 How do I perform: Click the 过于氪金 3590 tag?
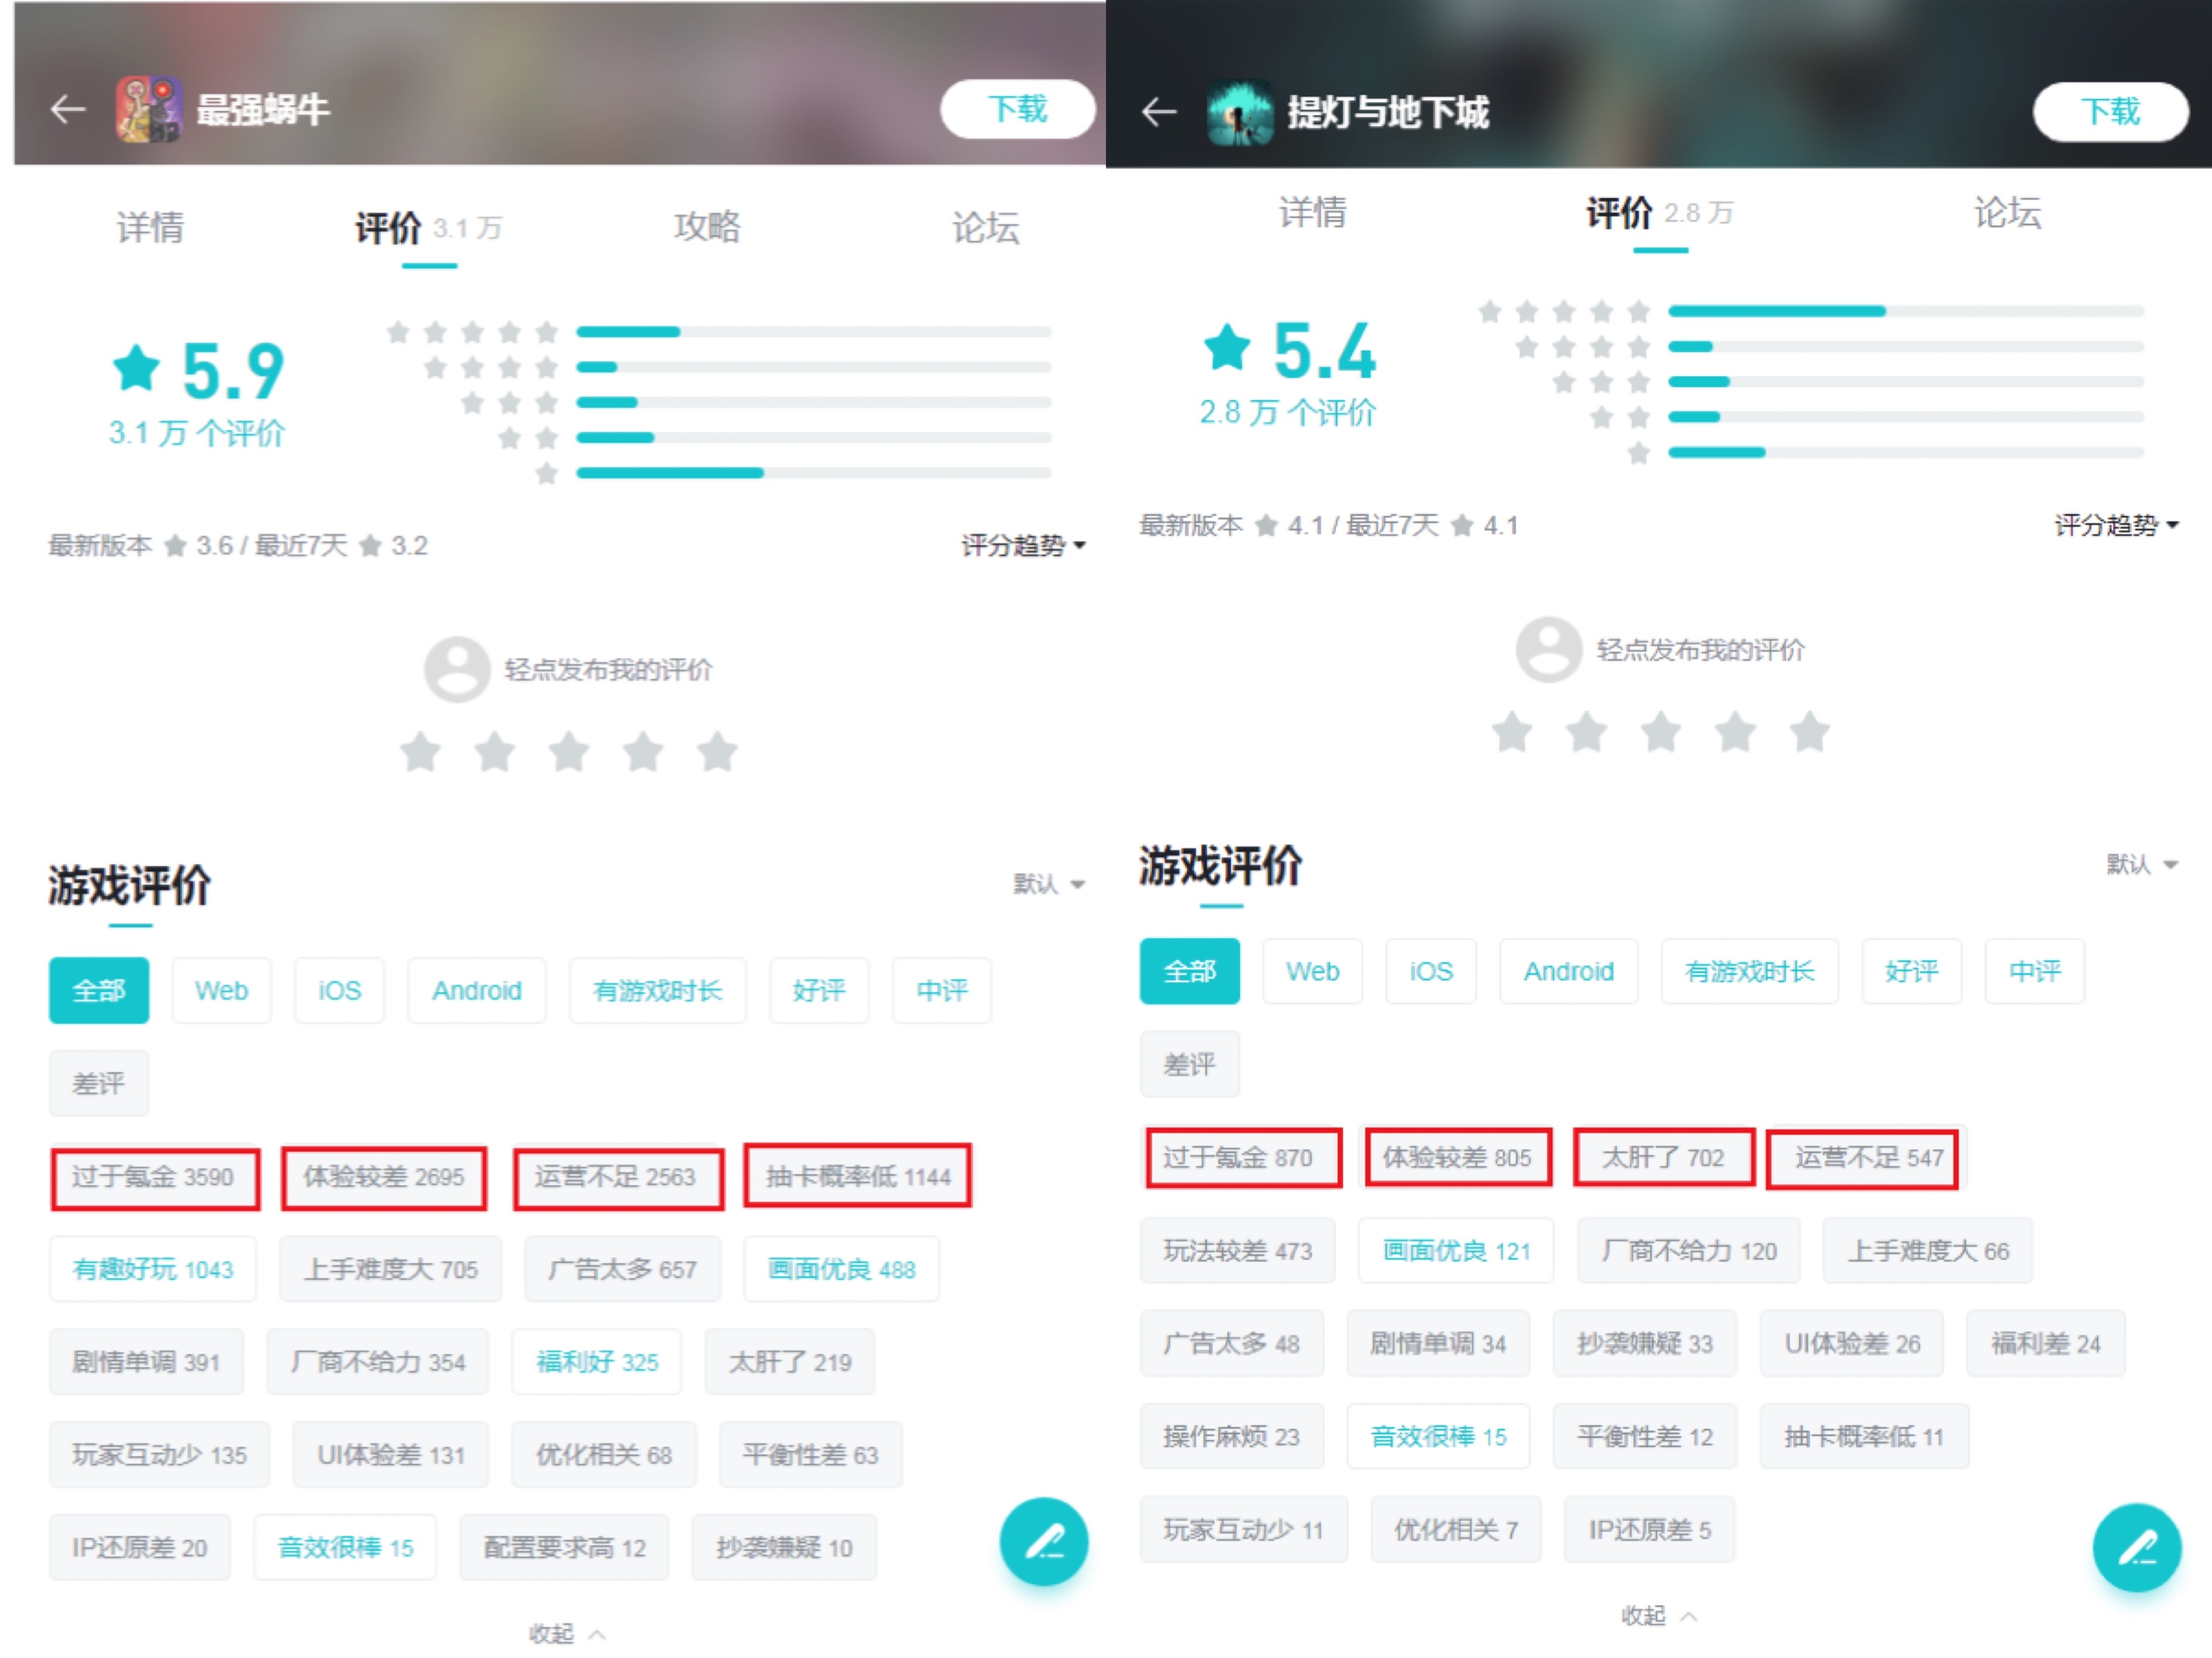[x=155, y=1177]
